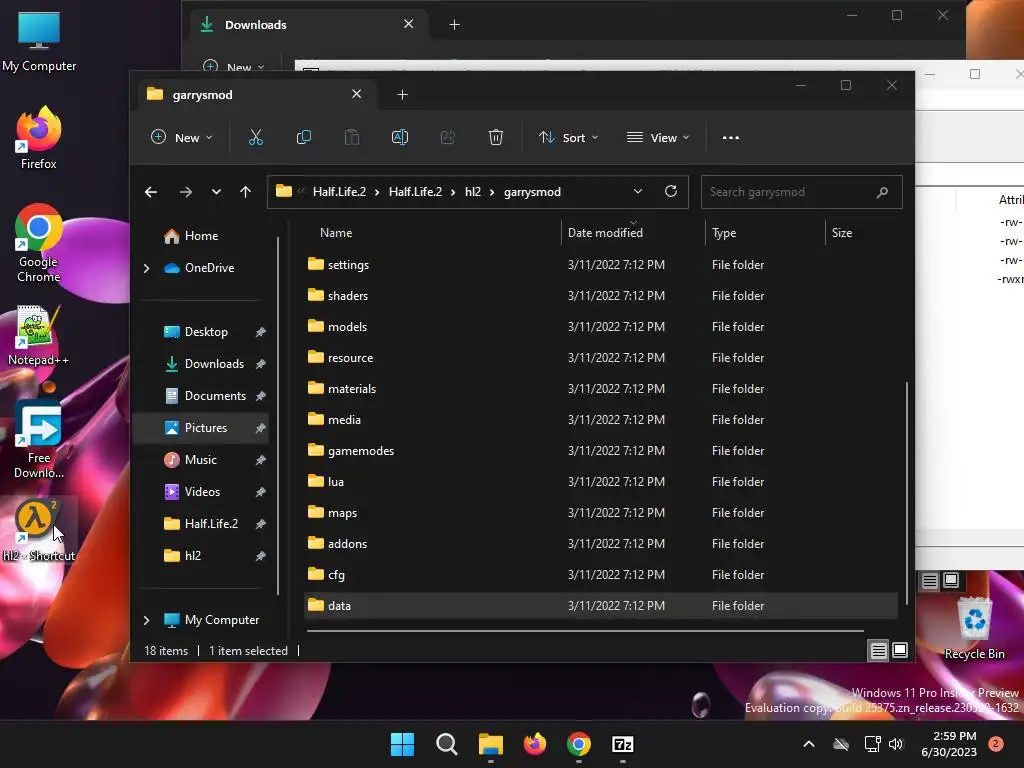Screen dimensions: 1024x768
Task: Open Firefox from the taskbar
Action: tap(535, 744)
